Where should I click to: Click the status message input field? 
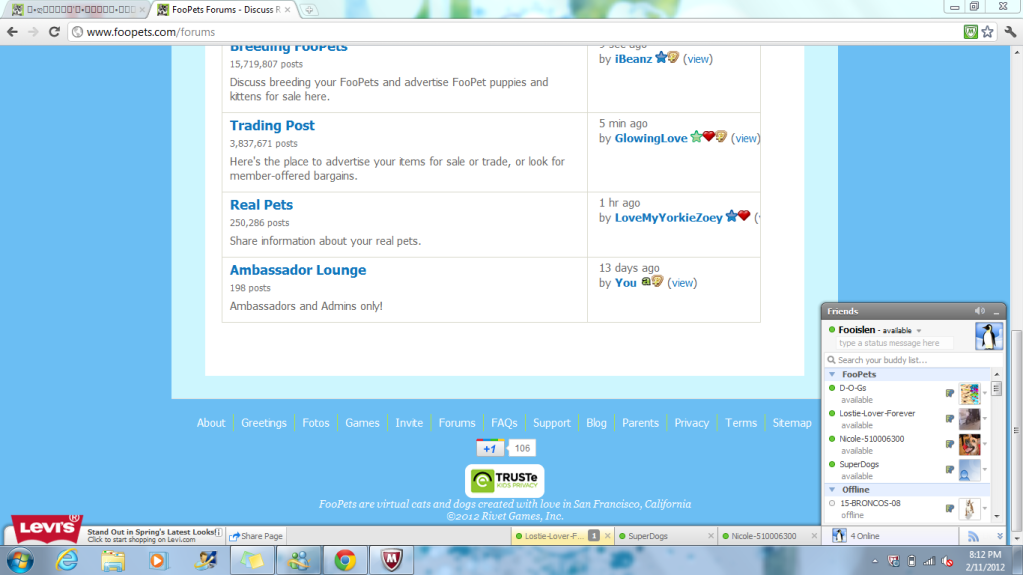tap(895, 343)
